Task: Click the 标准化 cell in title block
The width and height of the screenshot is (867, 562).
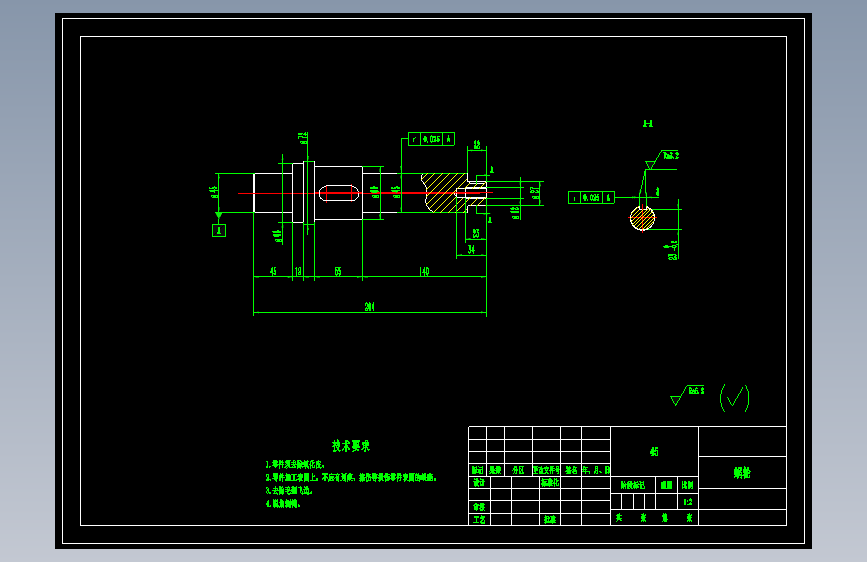Action: click(550, 482)
